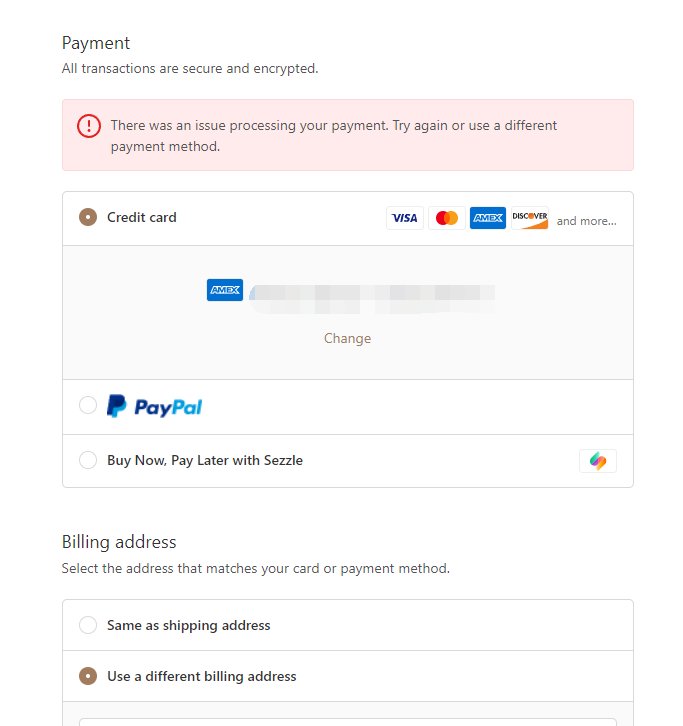Select the PayPal radio button
The image size is (683, 726).
[x=88, y=406]
